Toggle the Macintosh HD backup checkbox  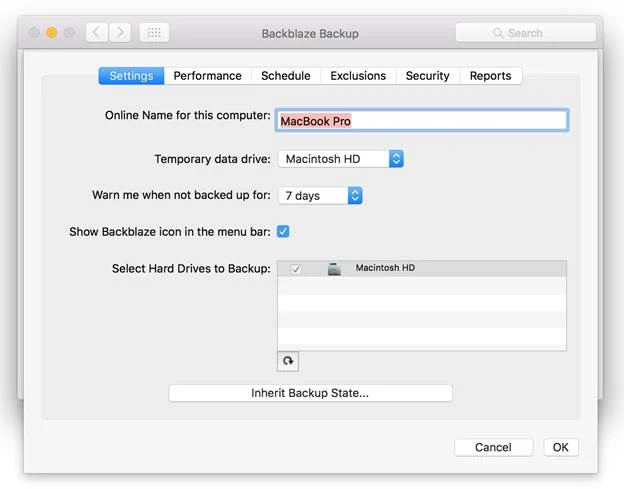[296, 269]
